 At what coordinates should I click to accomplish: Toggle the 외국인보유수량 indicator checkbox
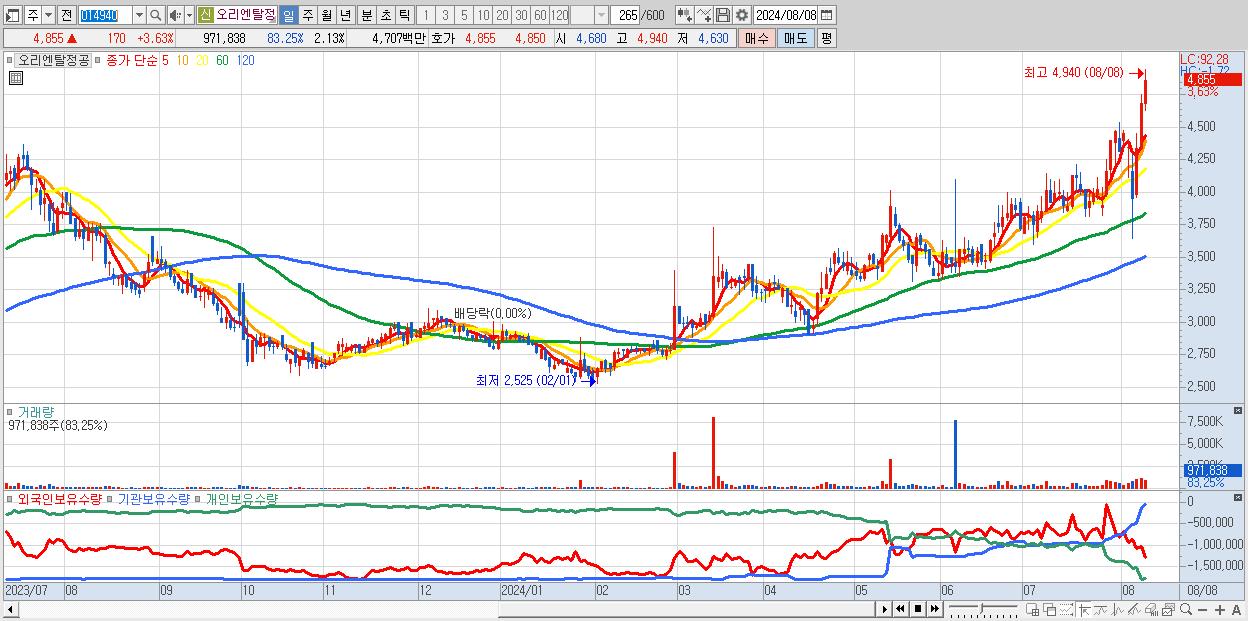tap(11, 498)
